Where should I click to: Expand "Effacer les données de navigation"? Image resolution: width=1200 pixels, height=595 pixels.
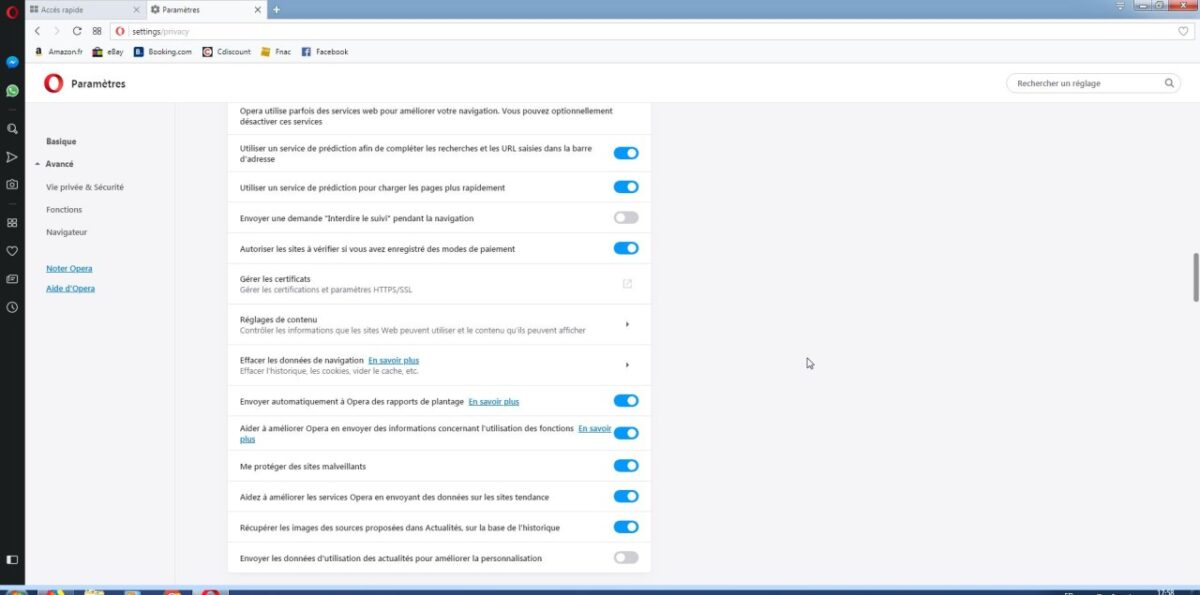[627, 365]
